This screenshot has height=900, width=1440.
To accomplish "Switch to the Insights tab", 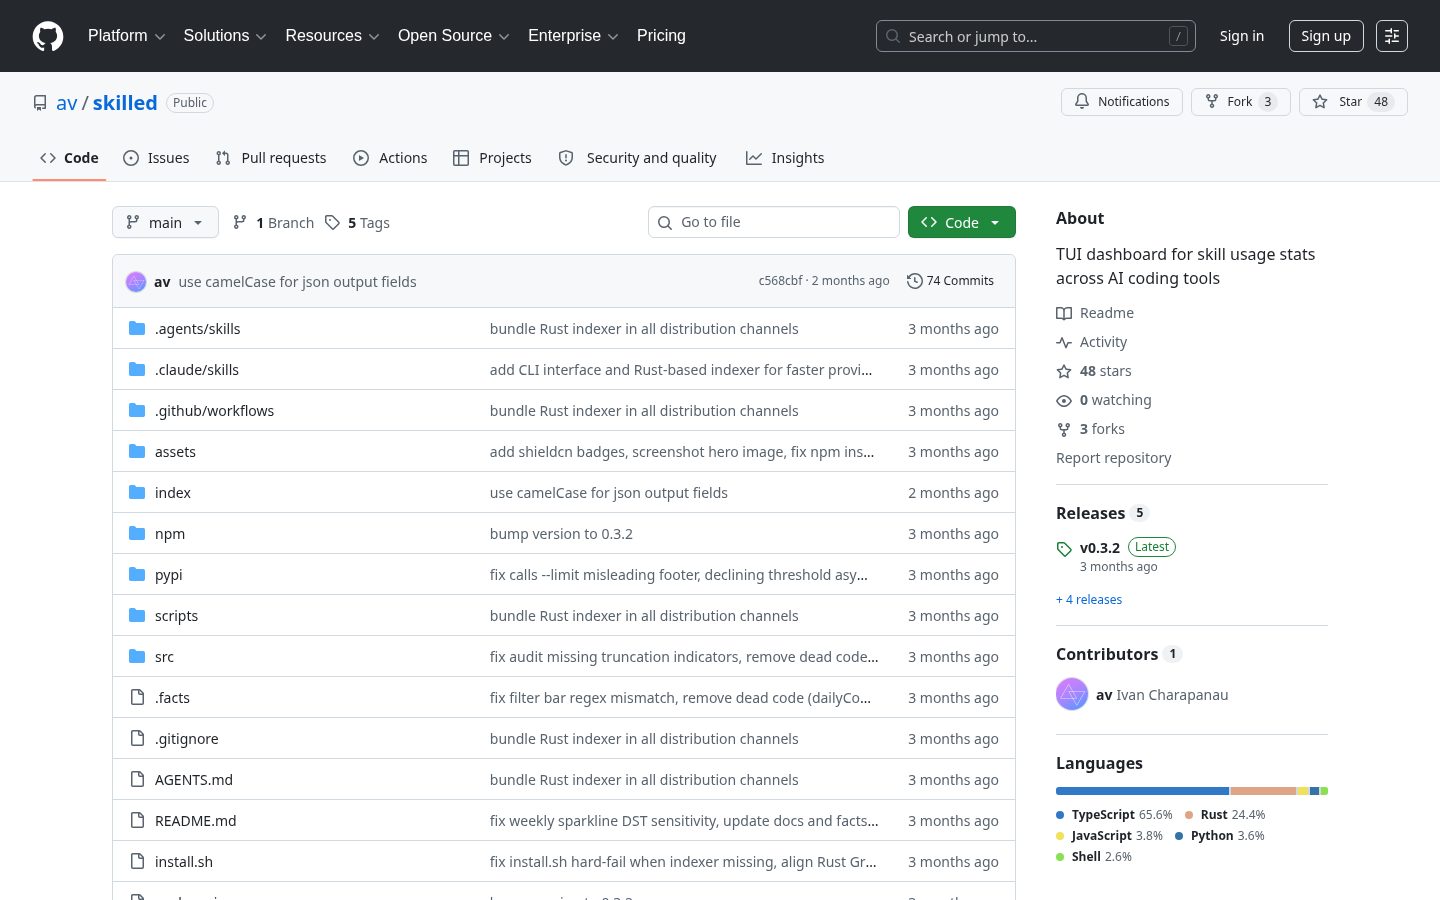I will (x=785, y=158).
